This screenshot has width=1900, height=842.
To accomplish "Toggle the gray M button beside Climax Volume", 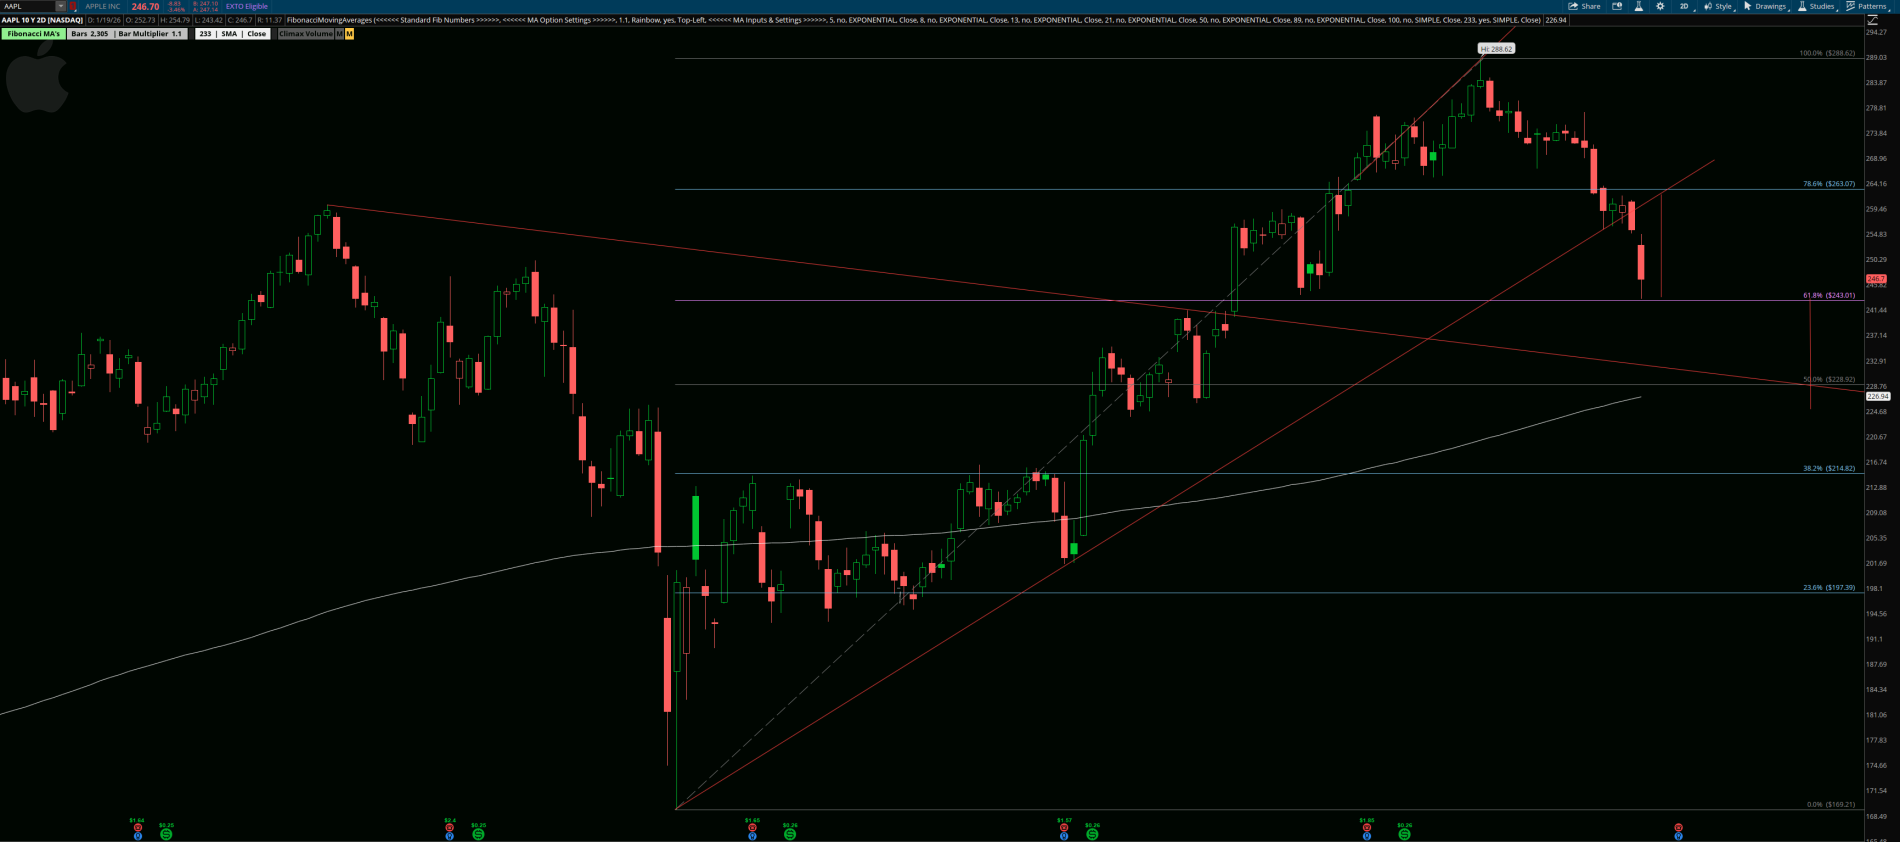I will 339,34.
